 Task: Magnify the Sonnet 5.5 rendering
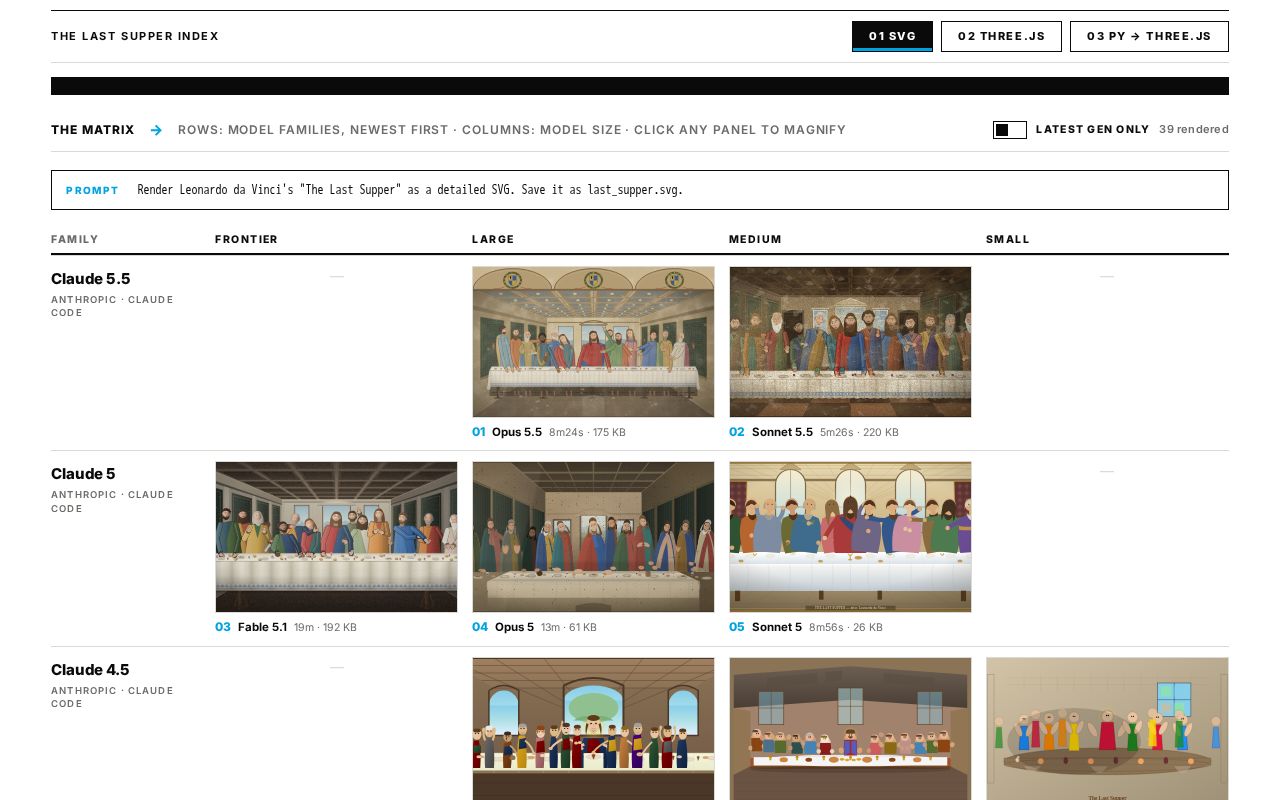tap(850, 342)
